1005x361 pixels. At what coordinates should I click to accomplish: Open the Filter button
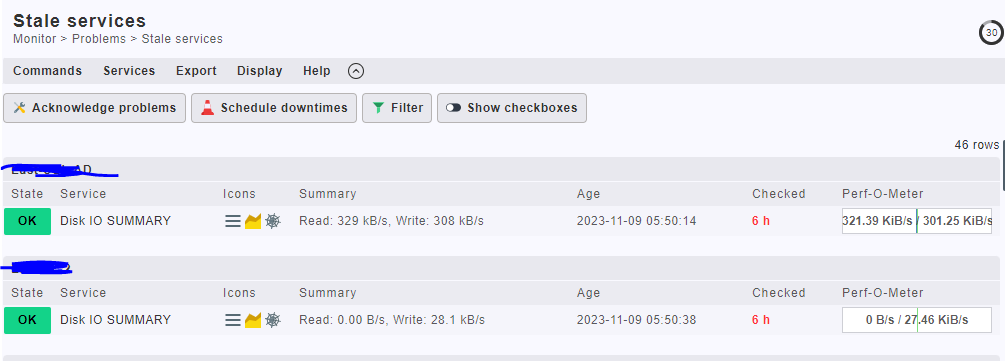[x=397, y=108]
